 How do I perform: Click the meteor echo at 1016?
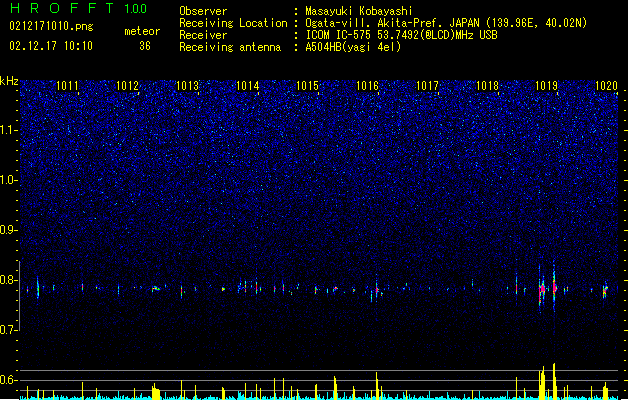click(377, 288)
